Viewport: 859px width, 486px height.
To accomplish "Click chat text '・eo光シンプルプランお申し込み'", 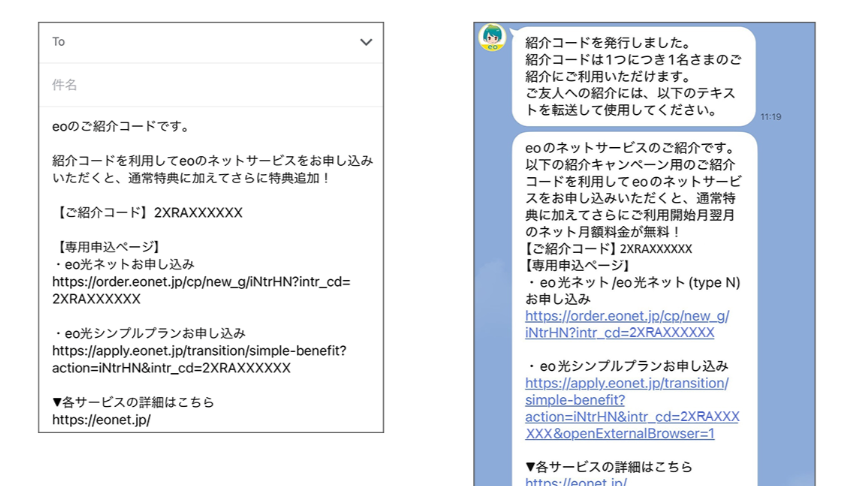I will coord(627,366).
